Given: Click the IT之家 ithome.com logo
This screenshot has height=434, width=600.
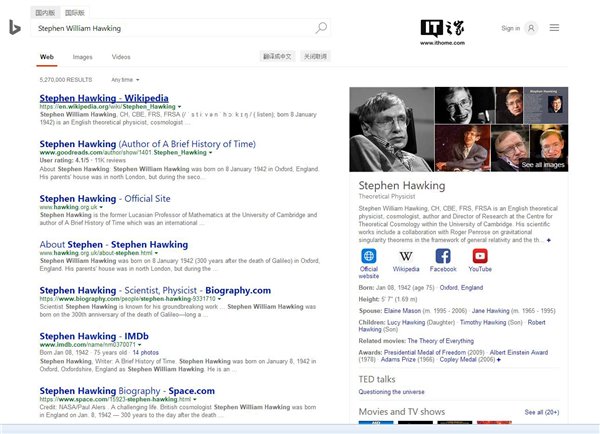Looking at the screenshot, I should tap(442, 33).
